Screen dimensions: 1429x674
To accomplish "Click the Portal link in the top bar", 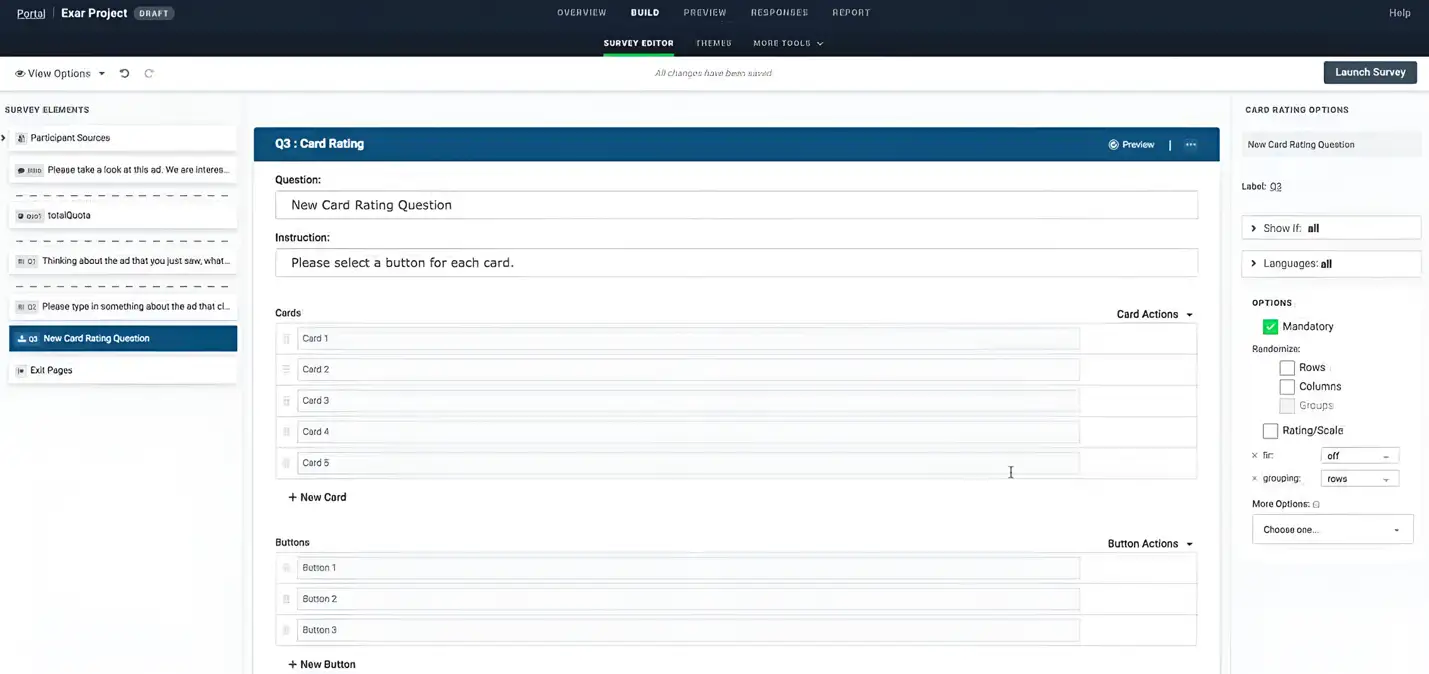I will [x=30, y=13].
